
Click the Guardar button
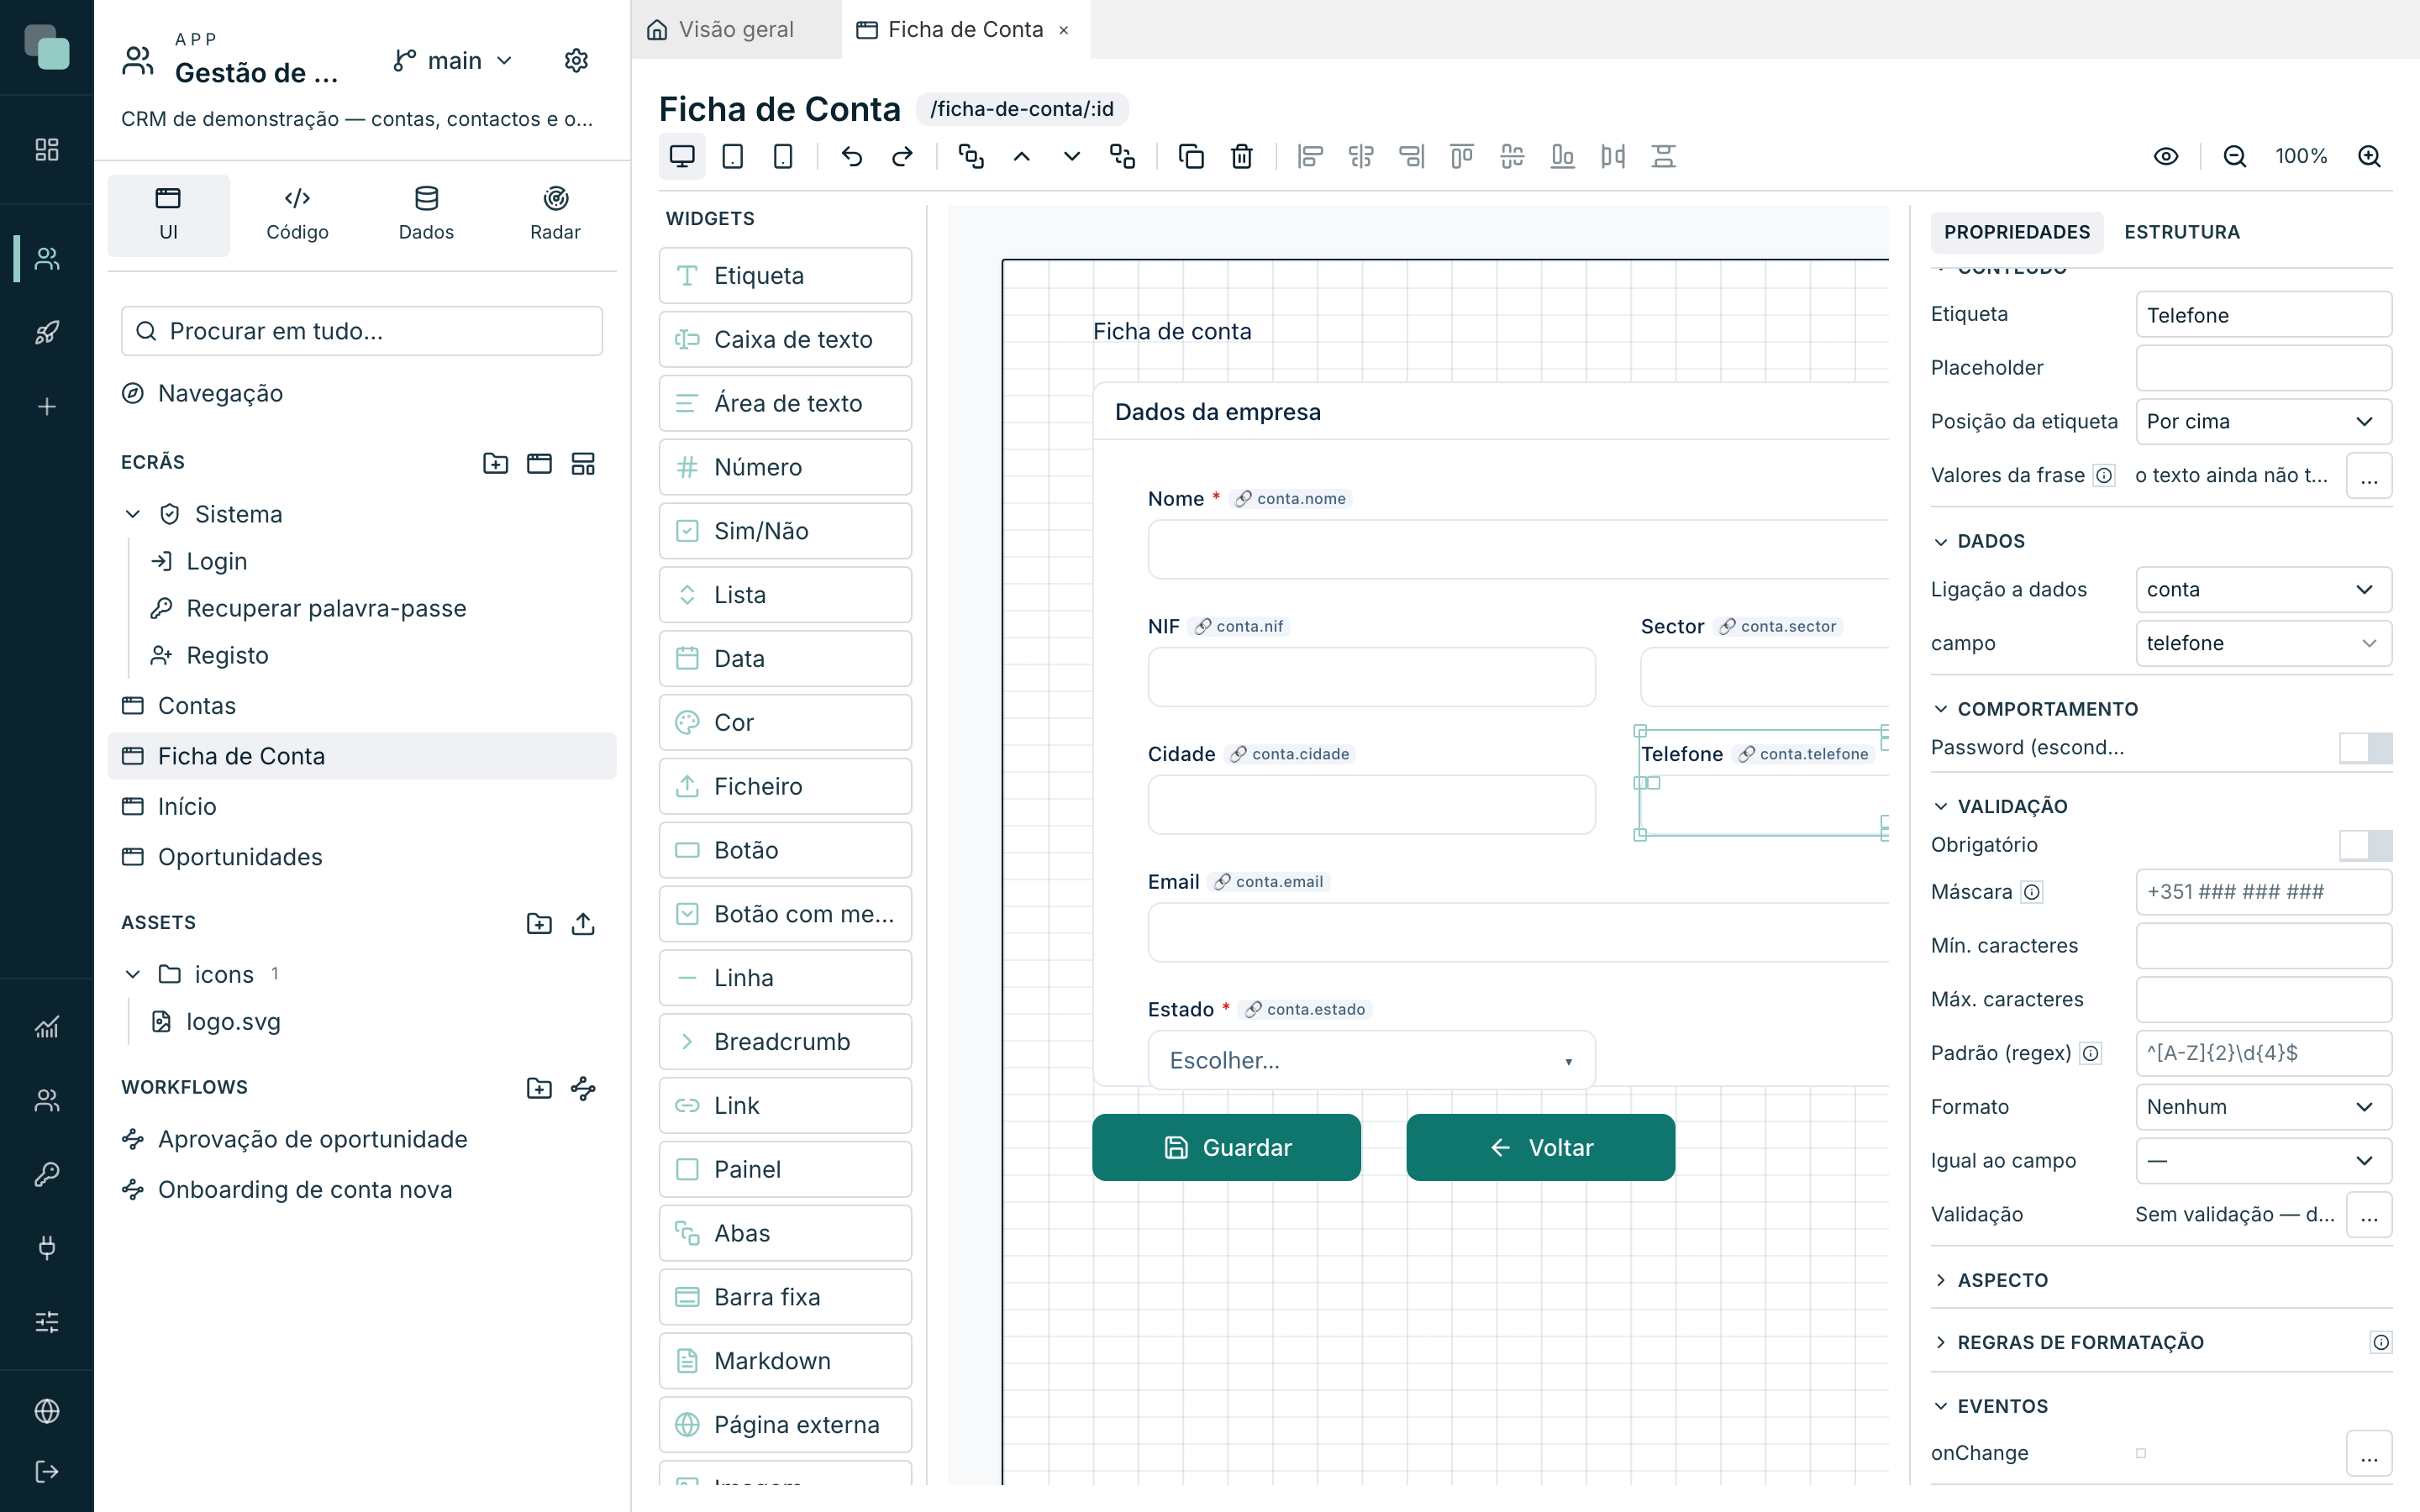(1226, 1148)
